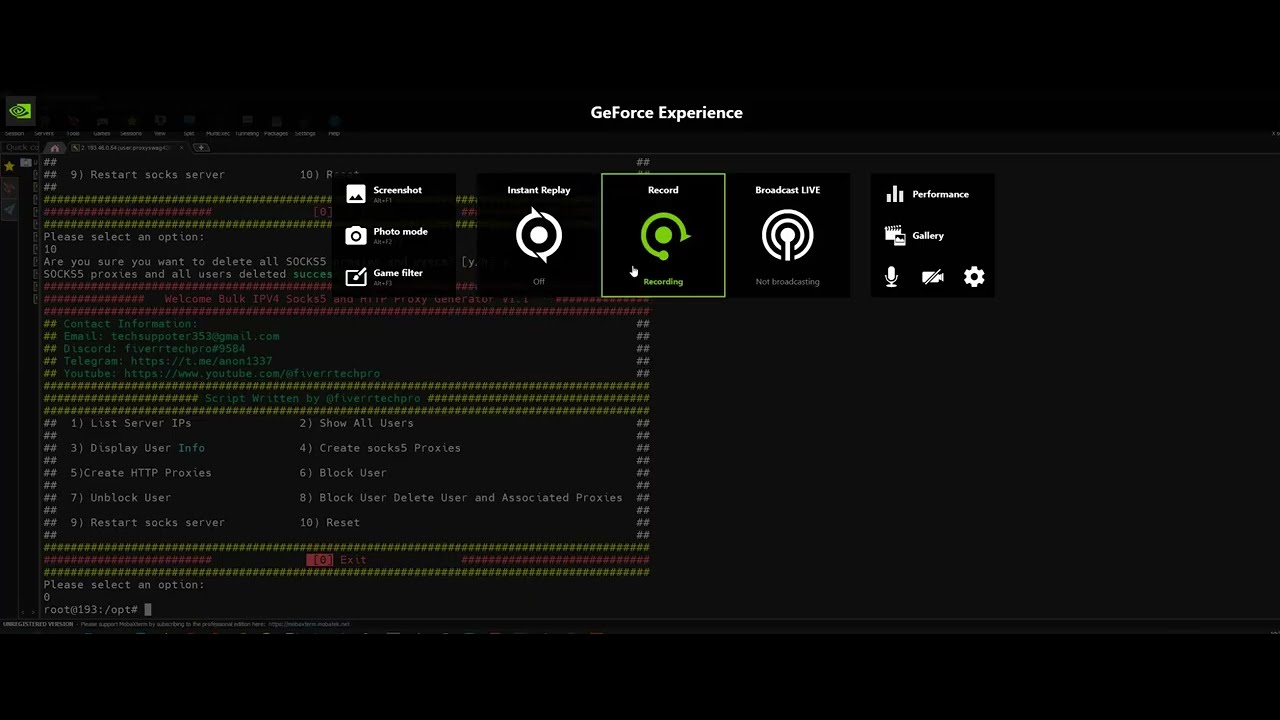Click View in MobaXterm toolbar

coord(160,129)
